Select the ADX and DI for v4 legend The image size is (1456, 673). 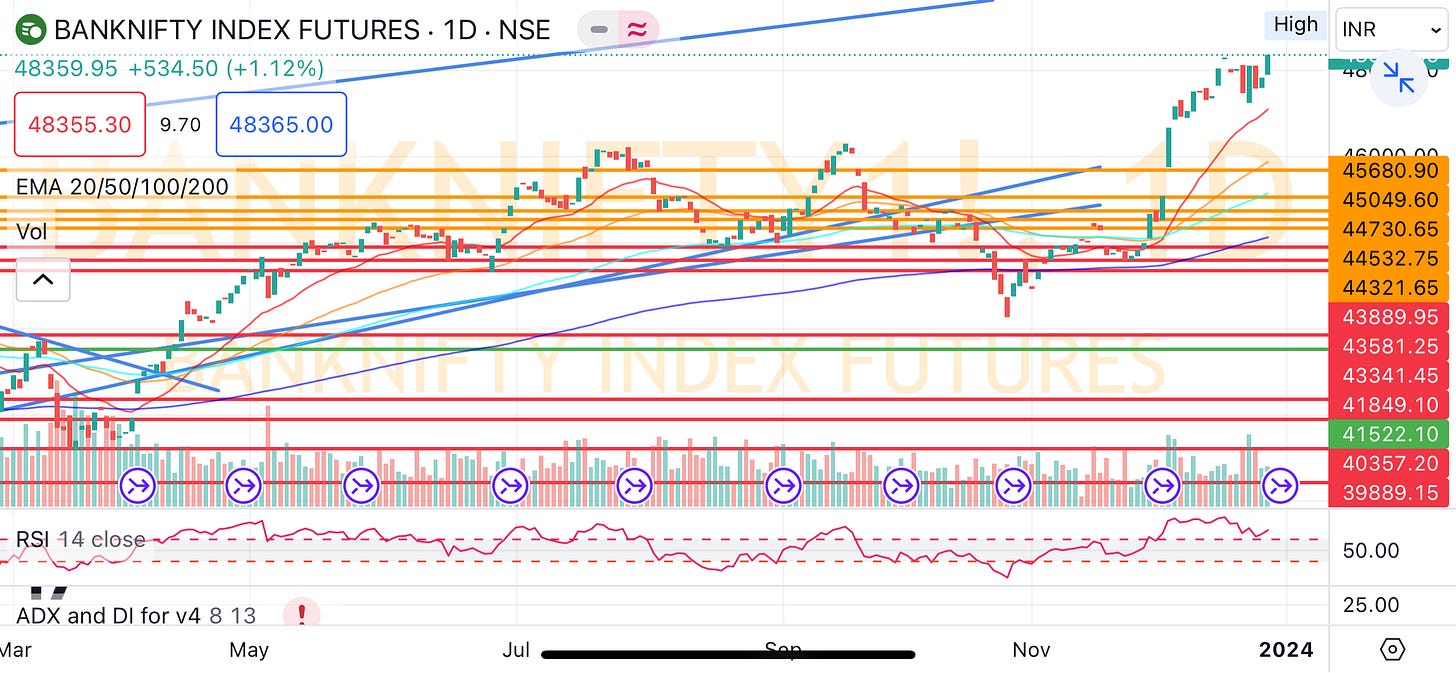coord(136,615)
